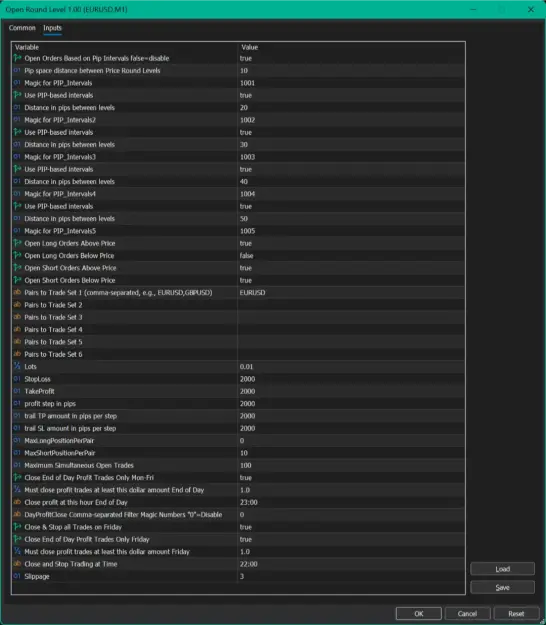This screenshot has width=546, height=625.
Task: Select the trail SL amount in pips per step row
Action: pos(238,428)
